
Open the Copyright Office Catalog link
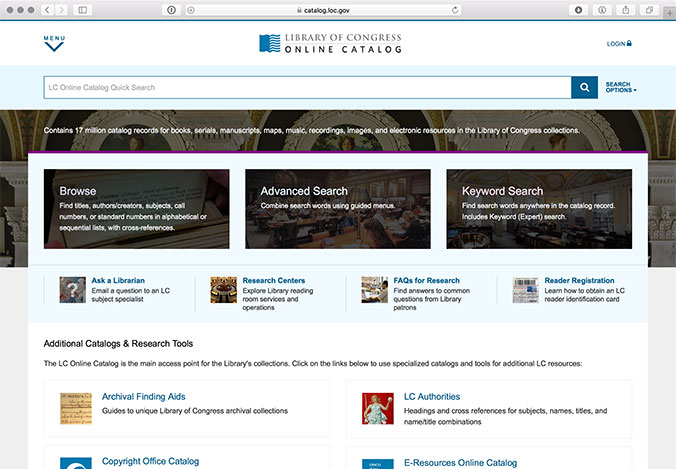(150, 462)
